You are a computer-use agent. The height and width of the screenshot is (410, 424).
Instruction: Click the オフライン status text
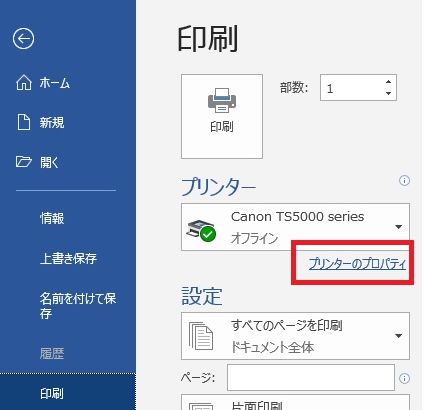click(254, 238)
